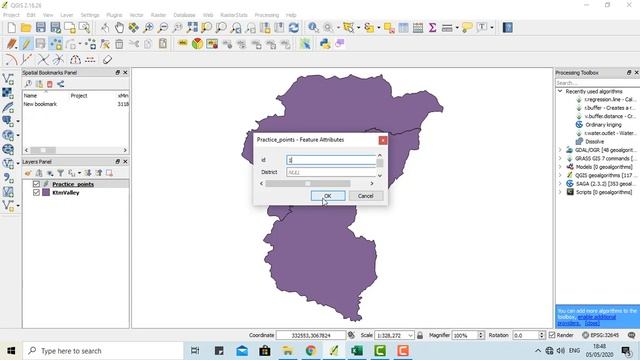This screenshot has width=640, height=360.
Task: Select the Identify Features tool
Action: click(313, 28)
